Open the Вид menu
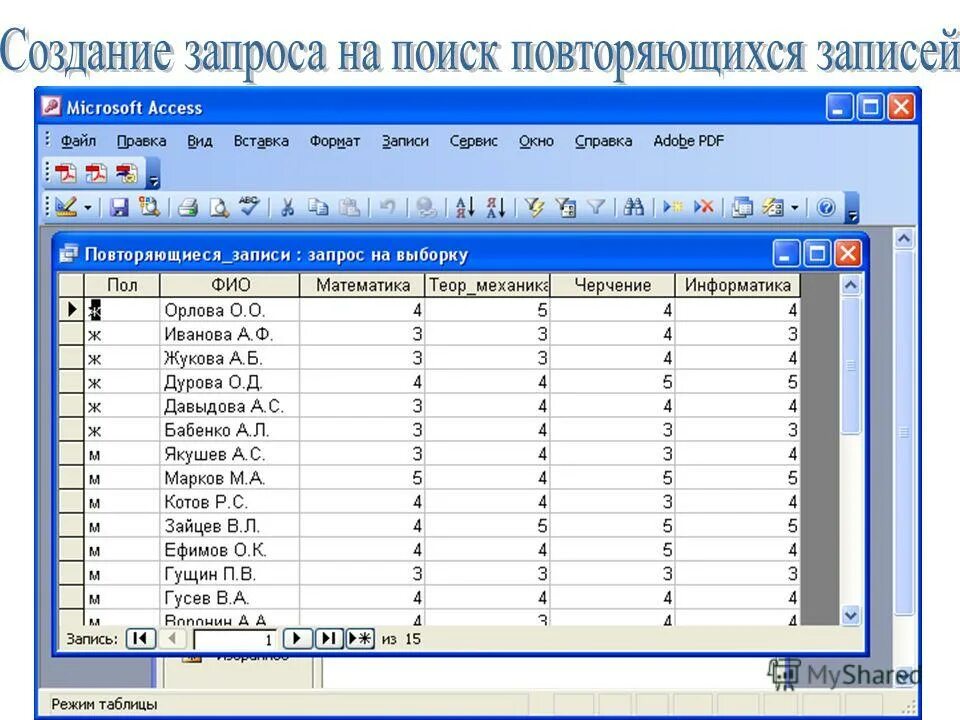This screenshot has height=720, width=960. click(200, 141)
